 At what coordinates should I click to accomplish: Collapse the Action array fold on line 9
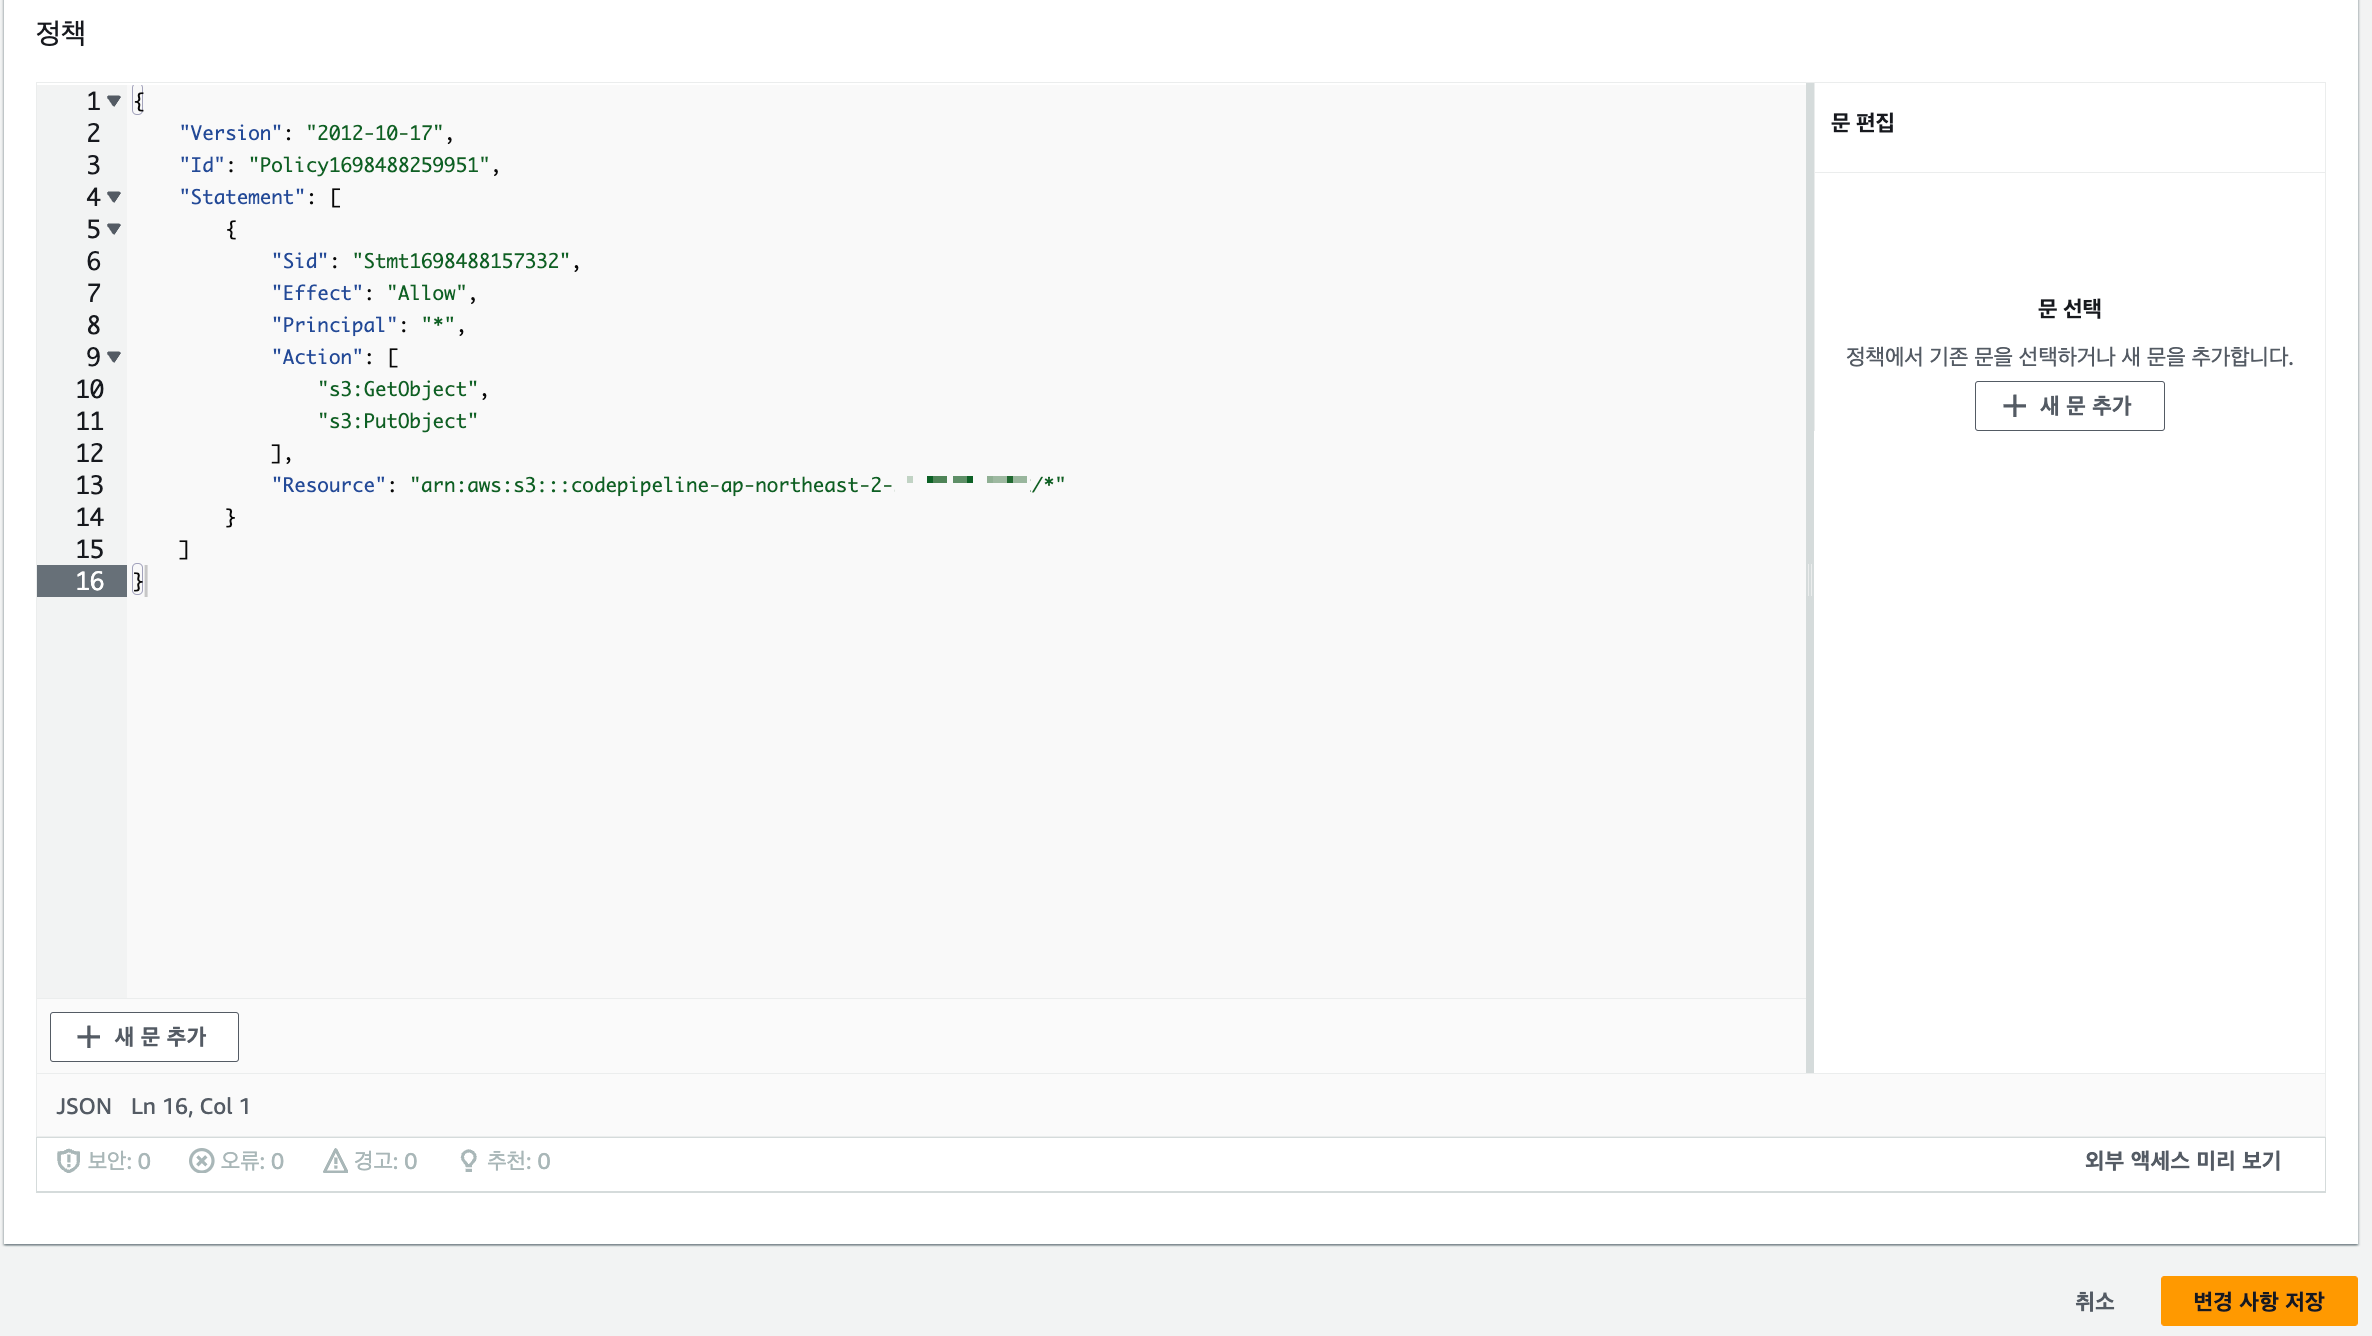(x=114, y=357)
